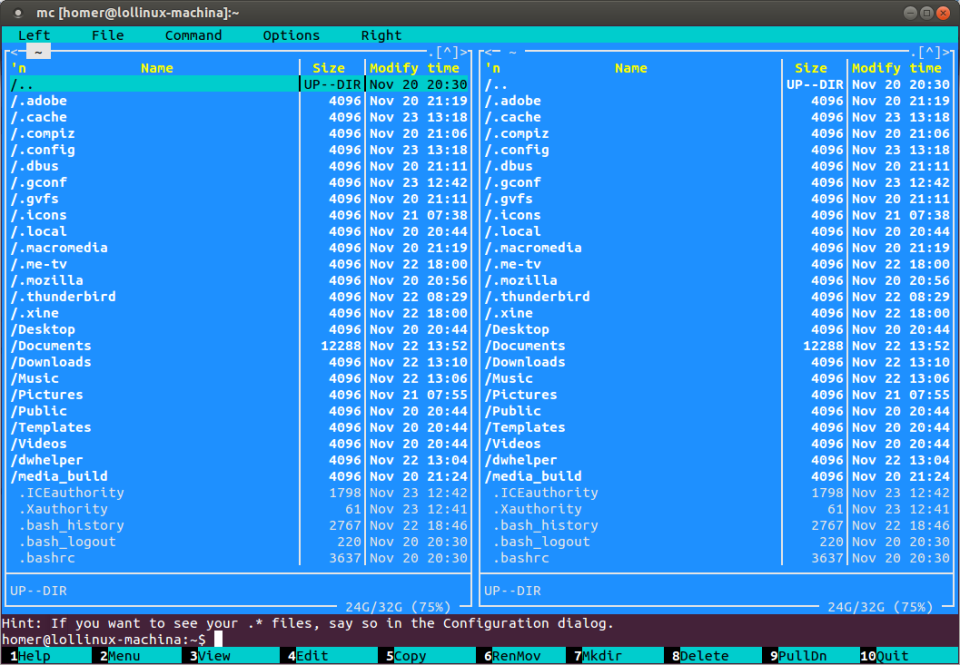Select .bashrc in the left panel

[x=239, y=558]
